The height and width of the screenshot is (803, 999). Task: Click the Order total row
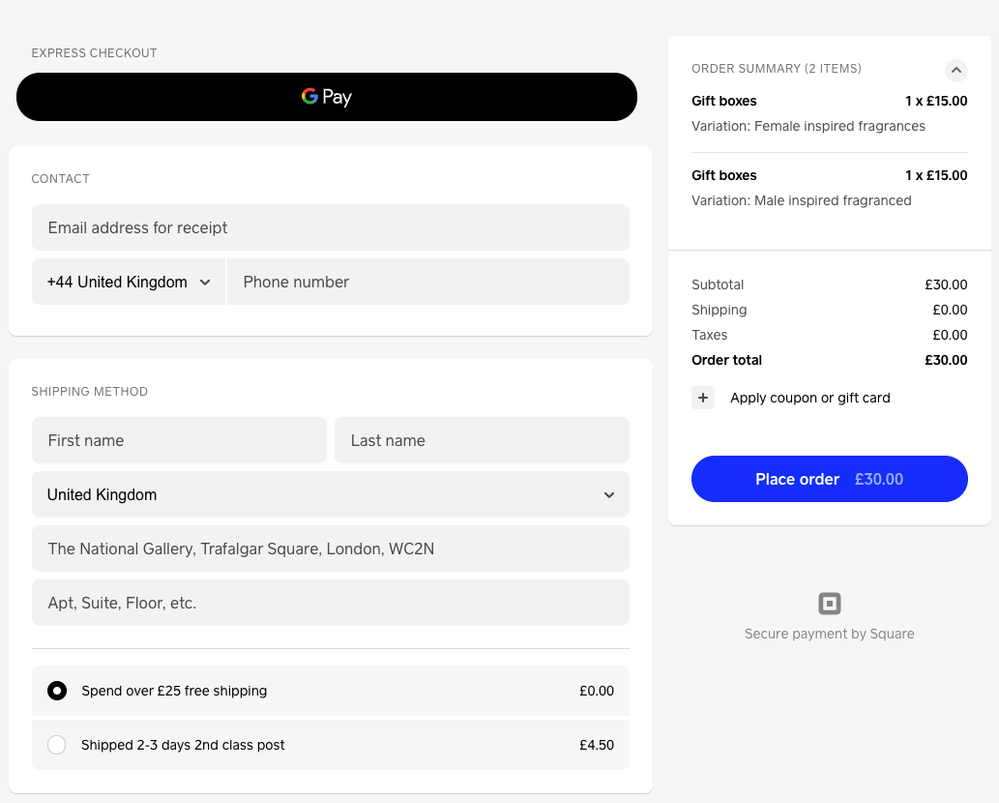[828, 360]
